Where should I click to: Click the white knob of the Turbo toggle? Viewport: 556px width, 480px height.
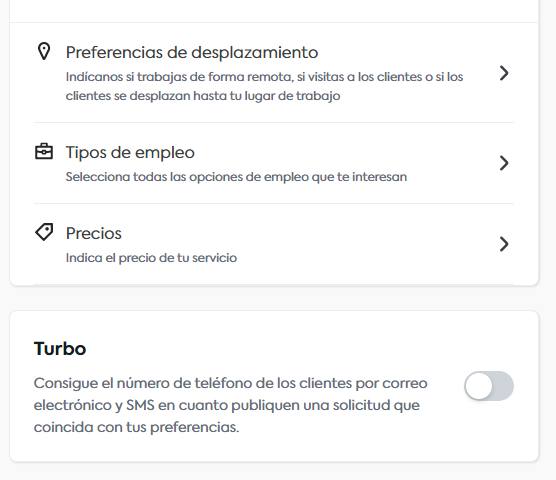479,386
